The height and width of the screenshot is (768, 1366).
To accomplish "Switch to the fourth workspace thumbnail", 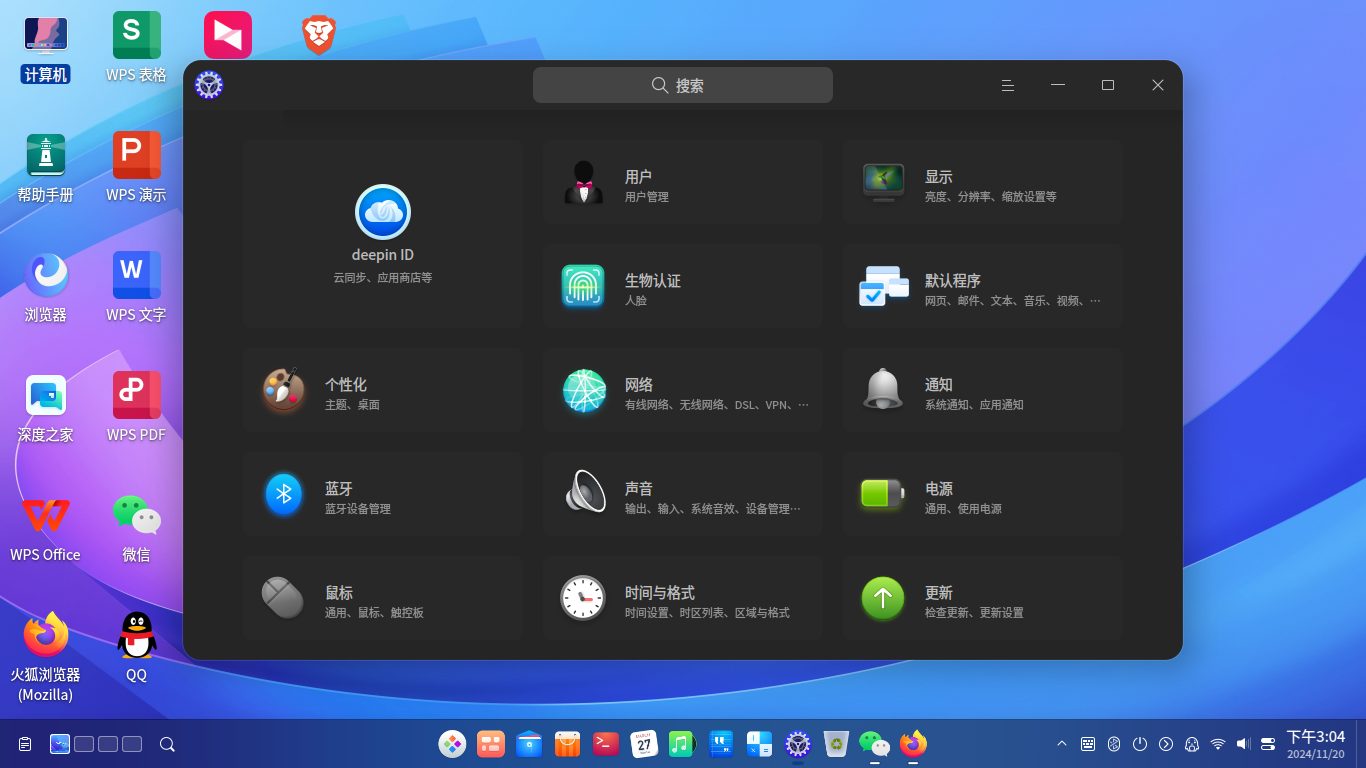I will [132, 744].
